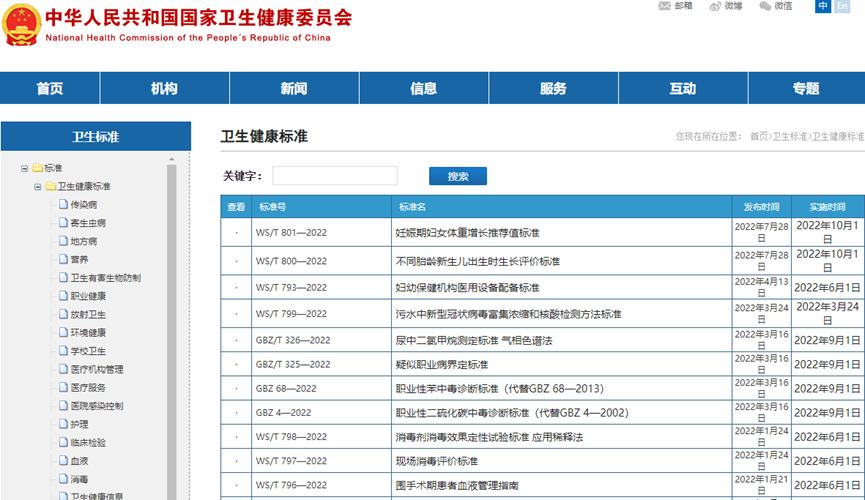This screenshot has height=500, width=865.
Task: Collapse the 卫生健康标准 tree node
Action: coord(38,187)
